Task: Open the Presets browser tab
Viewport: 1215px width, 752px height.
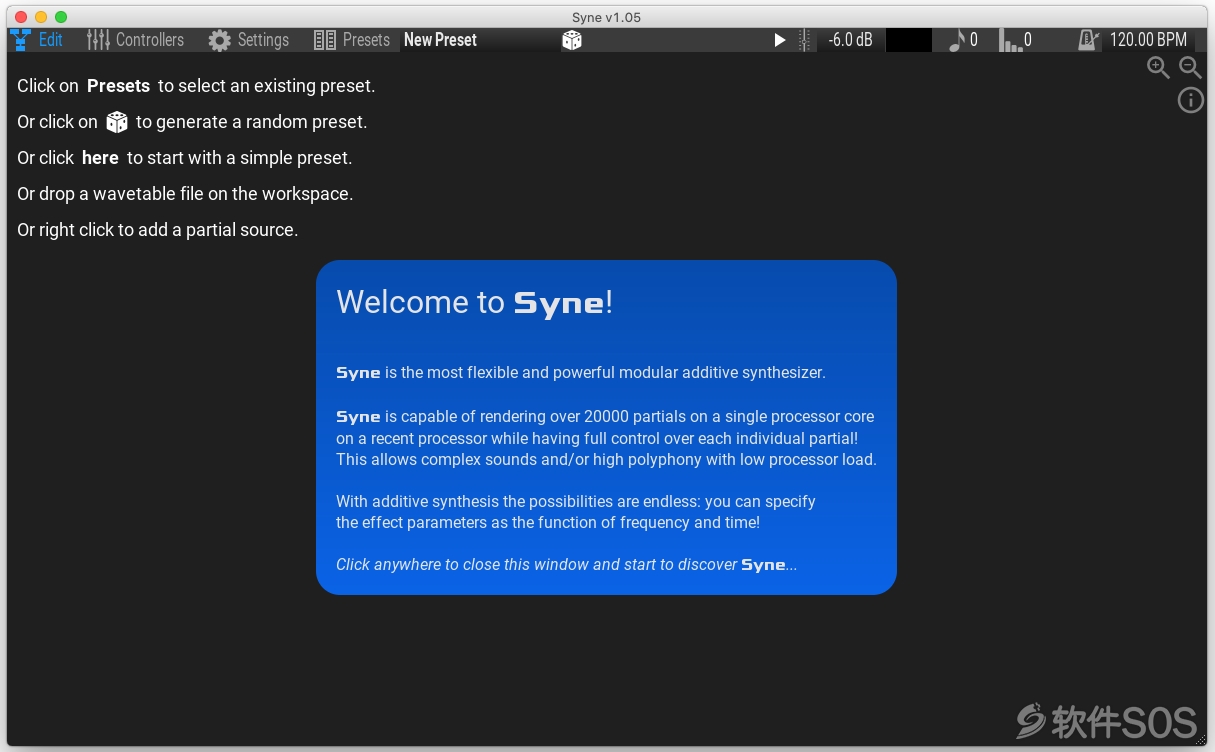Action: 352,40
